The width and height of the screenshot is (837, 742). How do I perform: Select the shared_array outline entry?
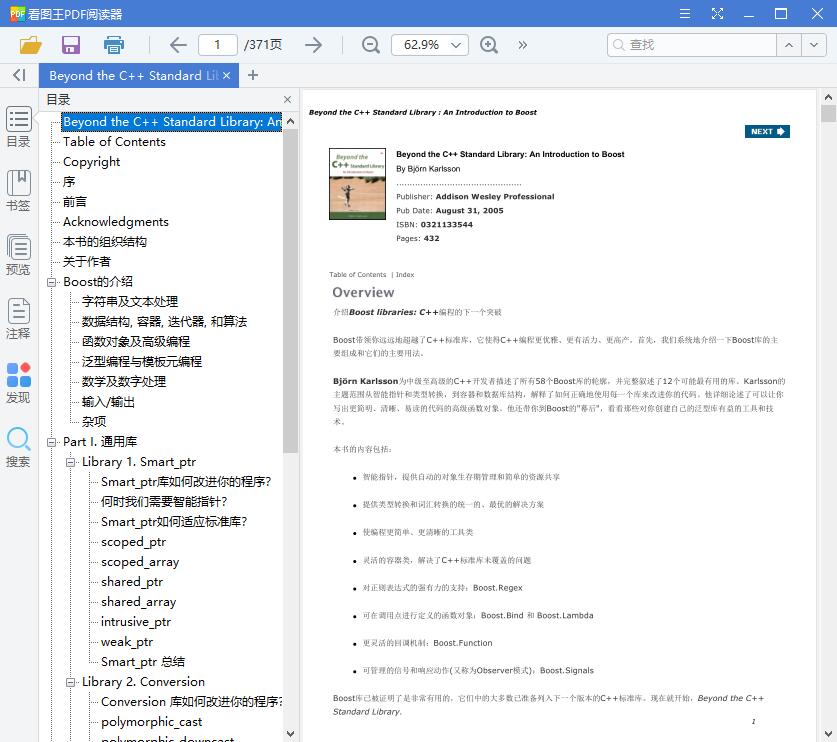click(x=138, y=602)
